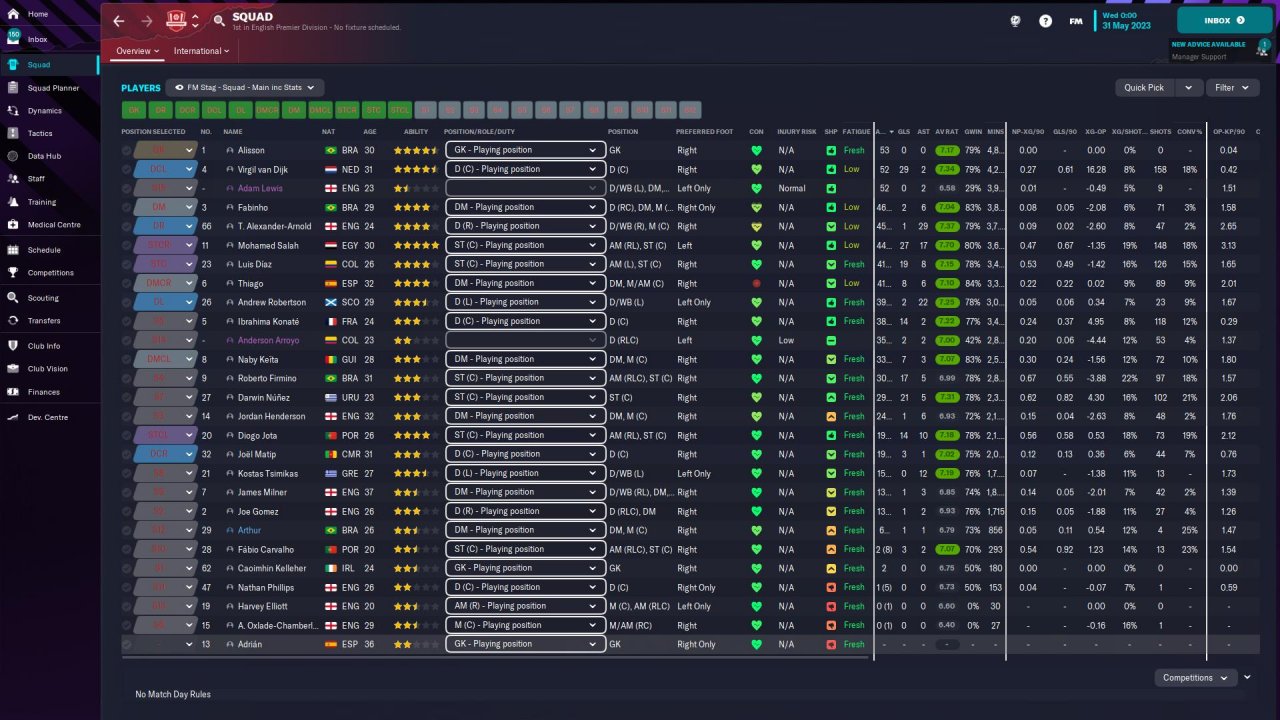Open T. Alexander-Arnold's player profile
The width and height of the screenshot is (1280, 720).
point(274,226)
